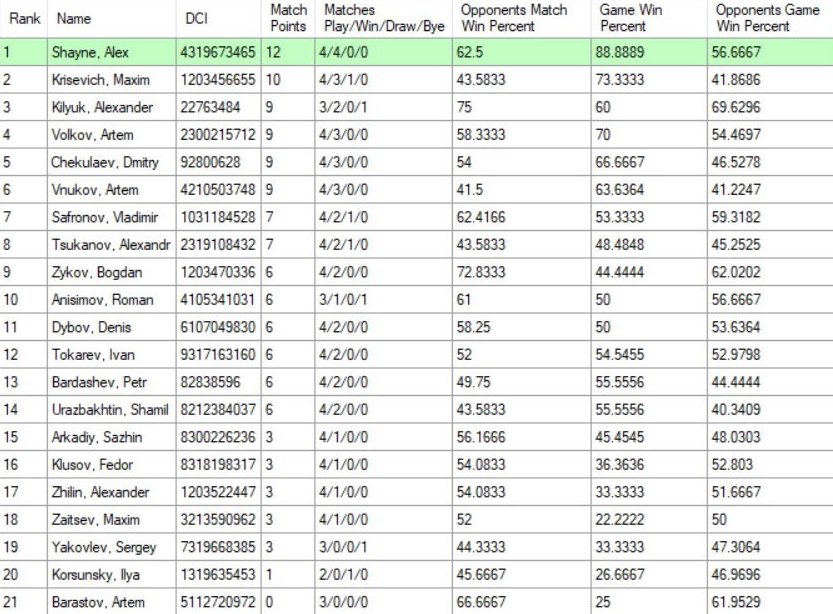Click the name Urazbakhtin, Shamil

click(x=109, y=410)
